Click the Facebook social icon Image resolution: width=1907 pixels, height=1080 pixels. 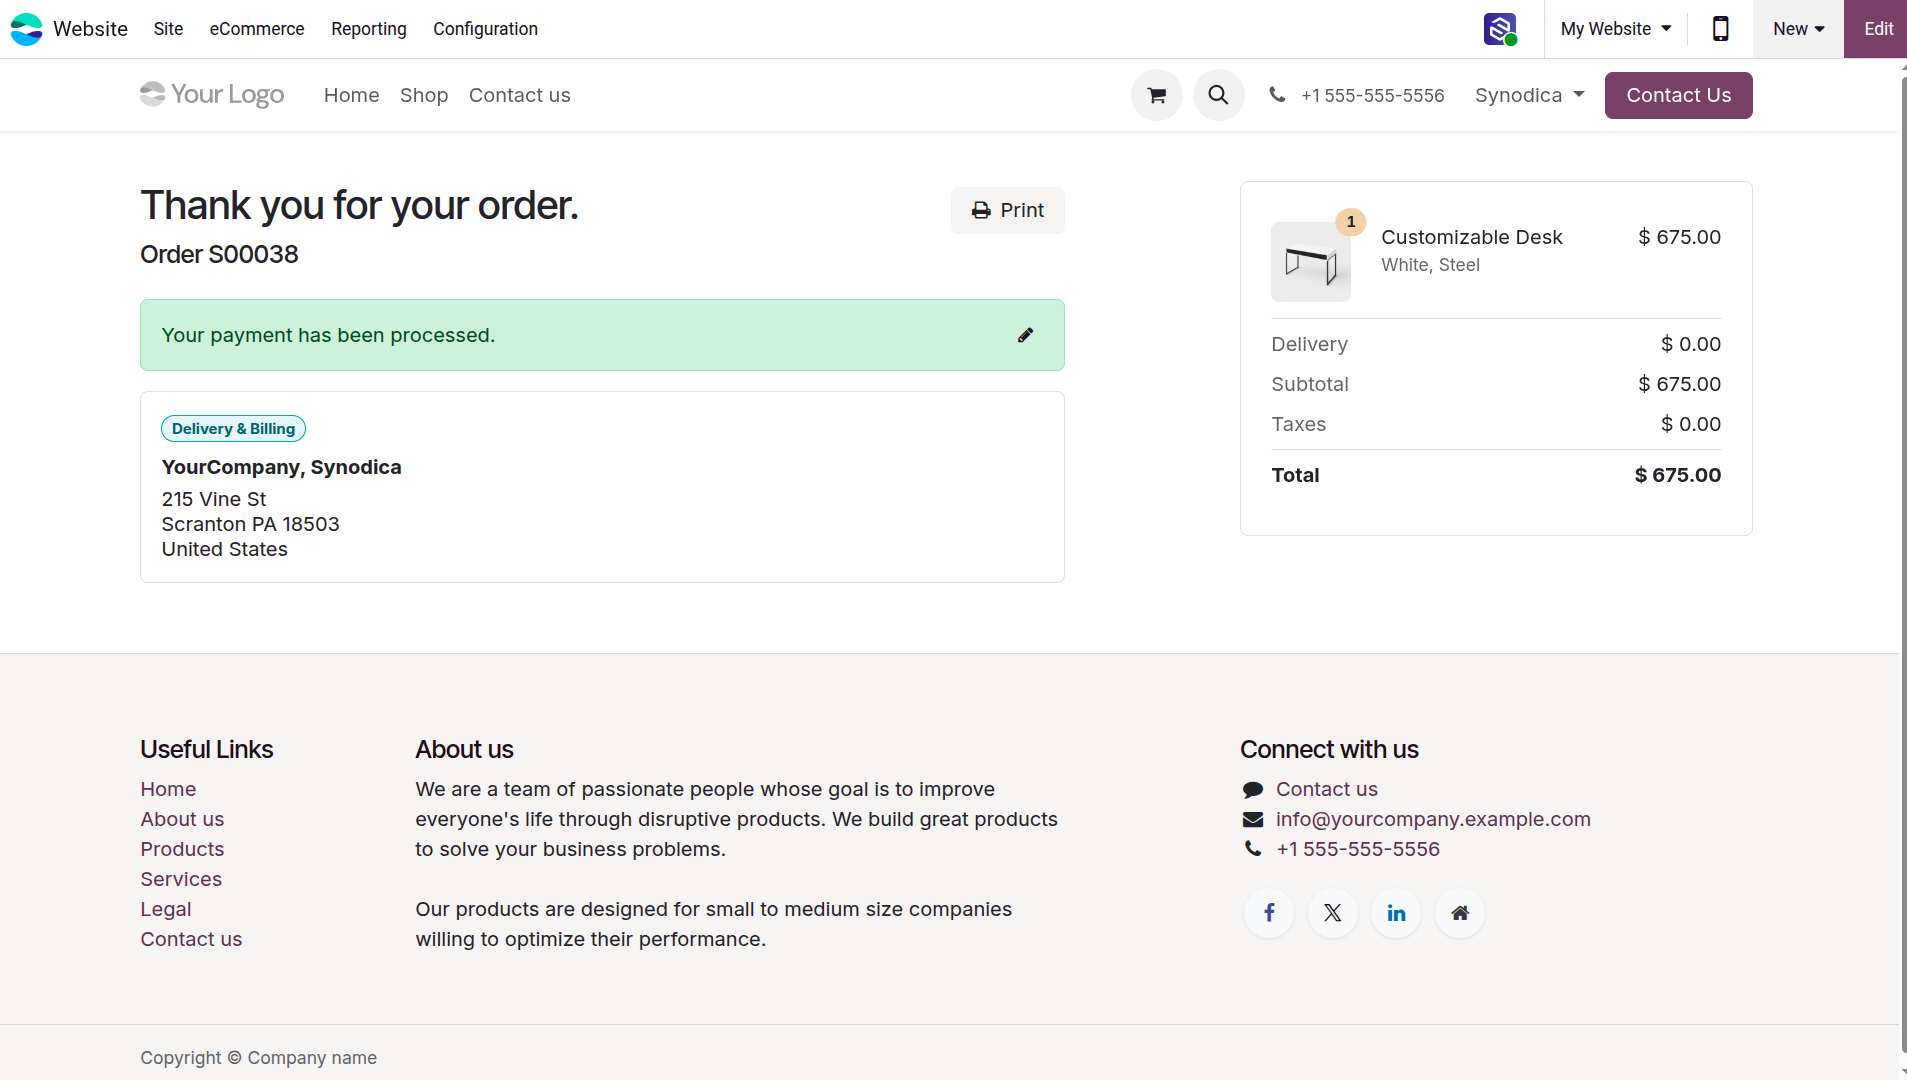(1269, 913)
